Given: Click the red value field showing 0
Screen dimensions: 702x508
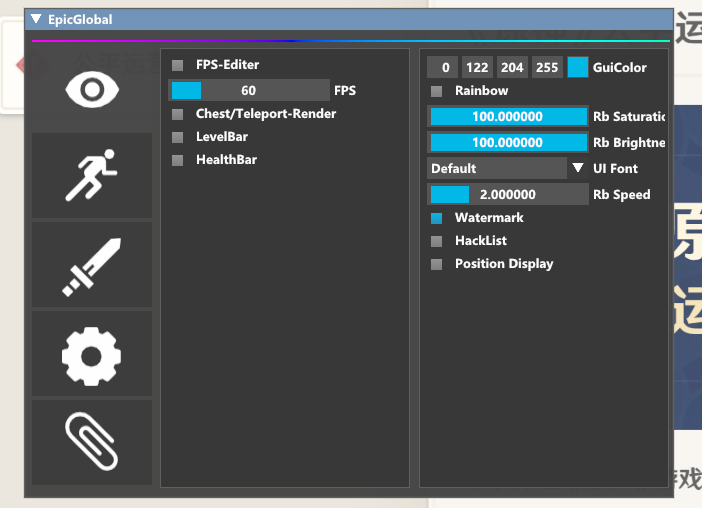Looking at the screenshot, I should (x=443, y=67).
